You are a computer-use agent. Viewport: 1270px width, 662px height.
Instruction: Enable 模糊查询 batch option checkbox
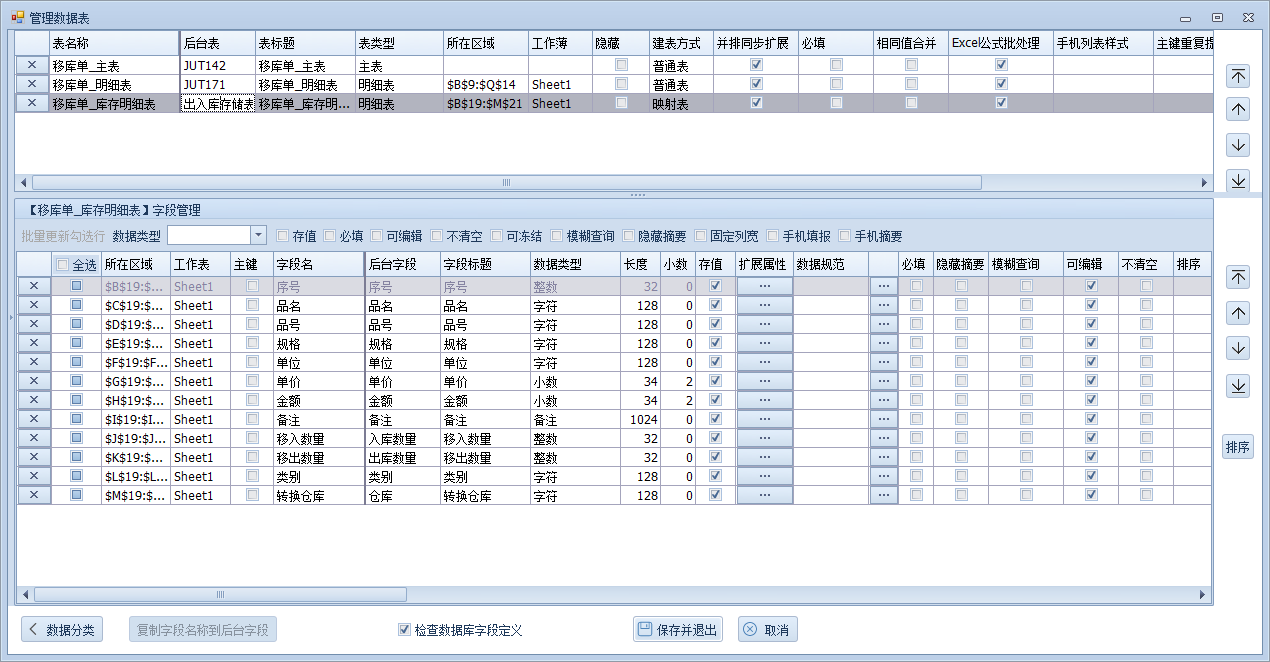pos(557,236)
